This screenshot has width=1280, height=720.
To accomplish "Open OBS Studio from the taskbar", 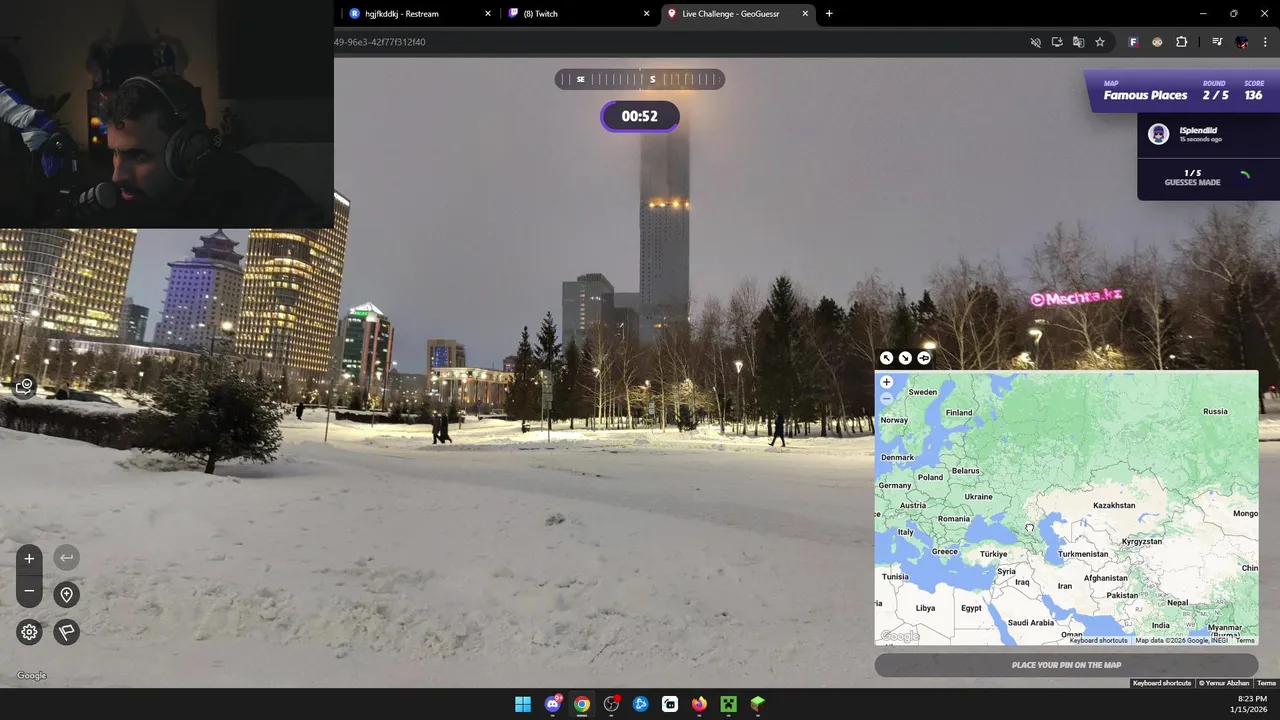I will (611, 704).
